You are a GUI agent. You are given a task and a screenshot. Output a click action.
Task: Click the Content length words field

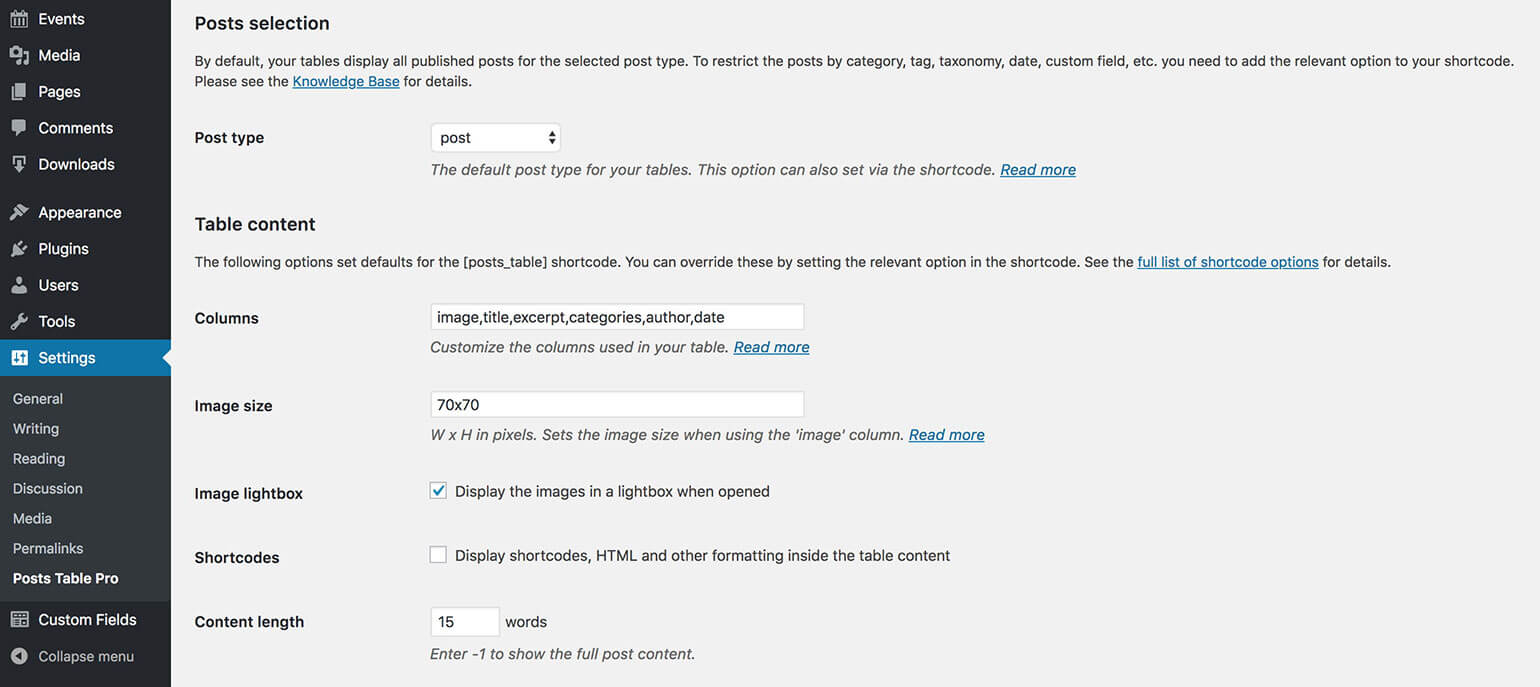coord(465,621)
